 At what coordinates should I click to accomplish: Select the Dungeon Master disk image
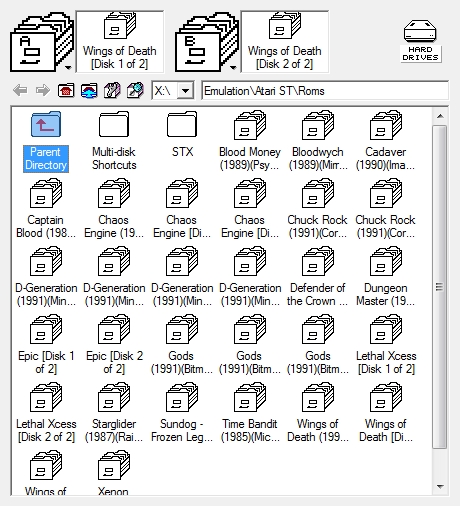tap(386, 277)
